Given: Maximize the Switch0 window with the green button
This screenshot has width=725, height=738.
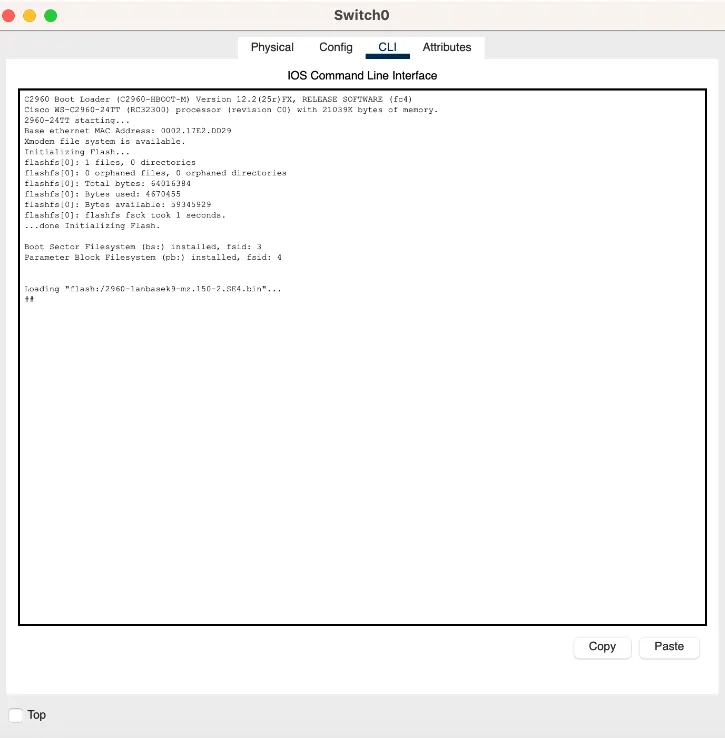Looking at the screenshot, I should 50,16.
